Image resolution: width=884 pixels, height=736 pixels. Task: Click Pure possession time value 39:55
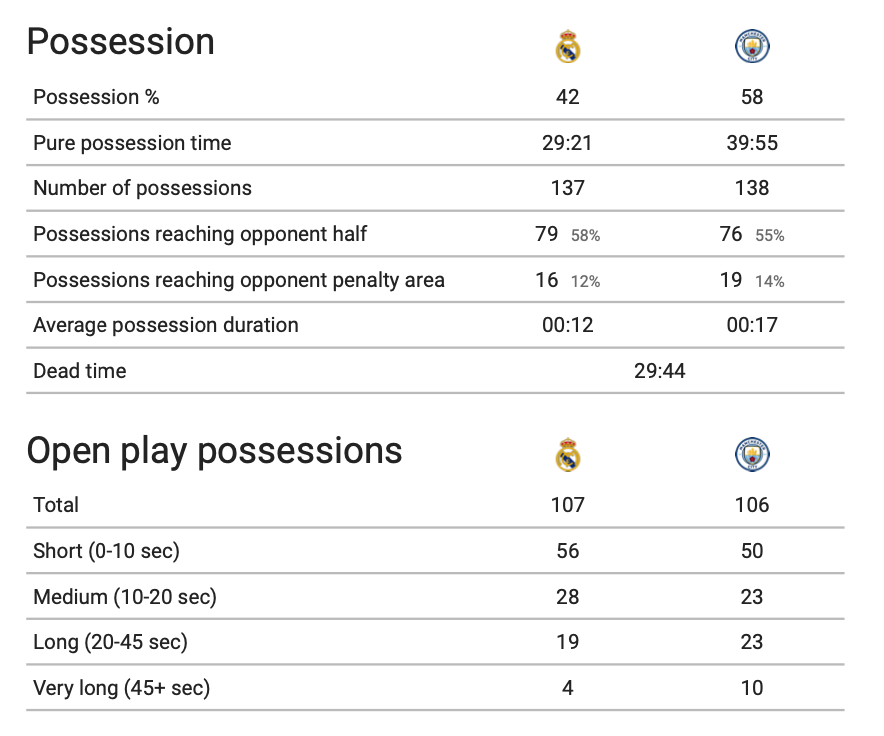[x=752, y=143]
